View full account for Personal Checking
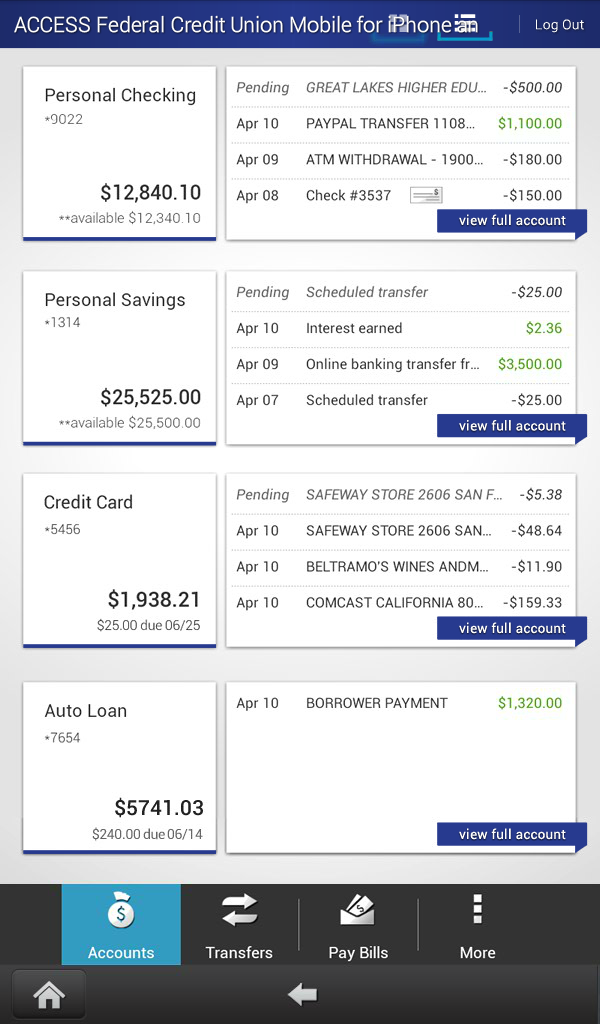 pyautogui.click(x=511, y=221)
